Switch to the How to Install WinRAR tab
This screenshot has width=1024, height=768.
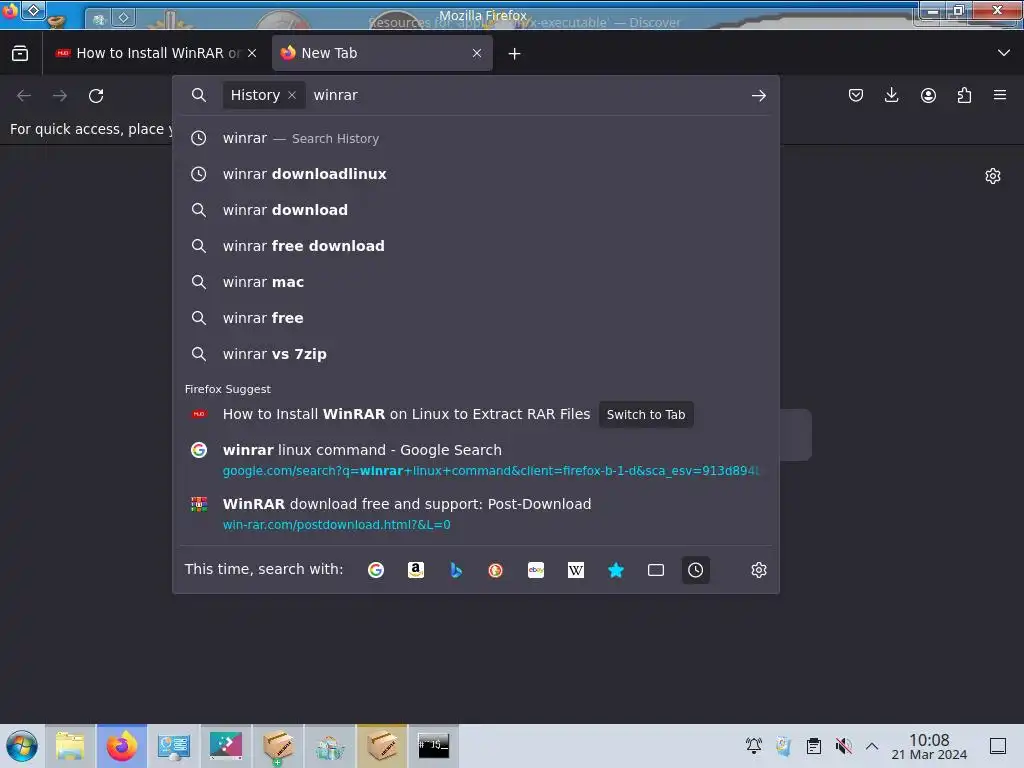[156, 53]
